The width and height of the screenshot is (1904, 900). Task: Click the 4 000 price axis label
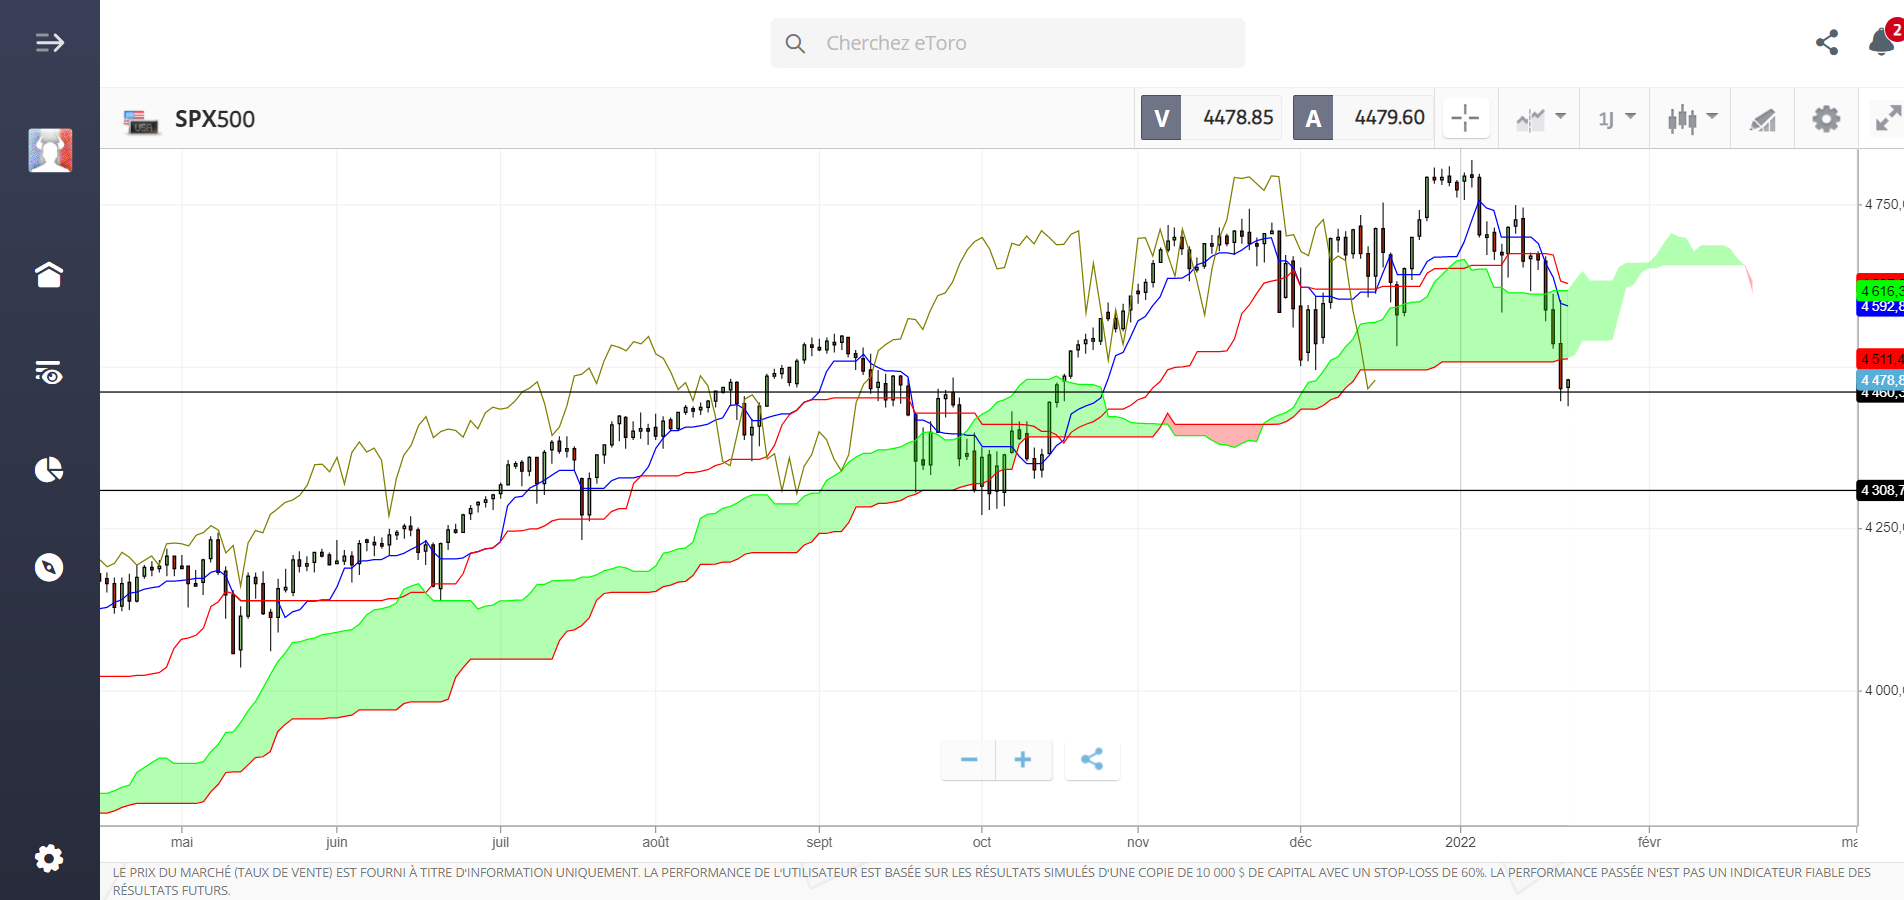1883,690
